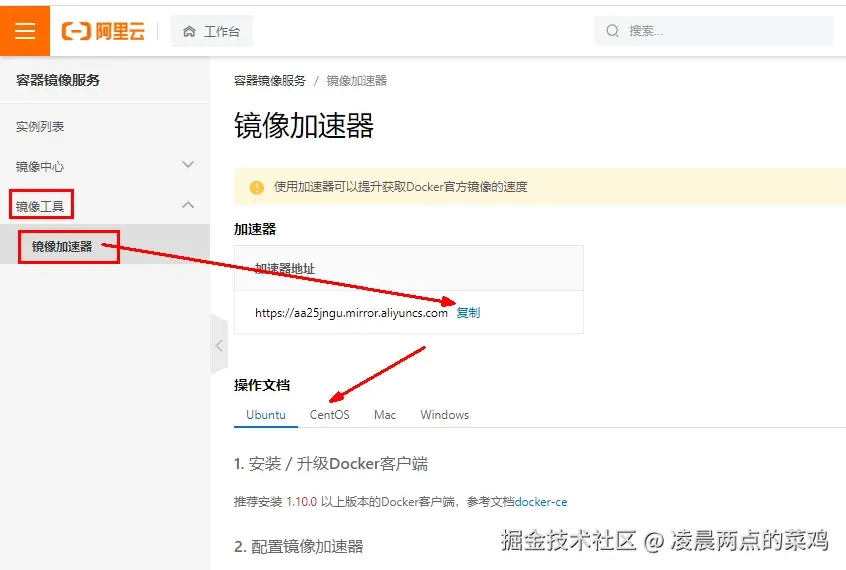
Task: Open the 镜像工具 sidebar item
Action: click(x=40, y=206)
